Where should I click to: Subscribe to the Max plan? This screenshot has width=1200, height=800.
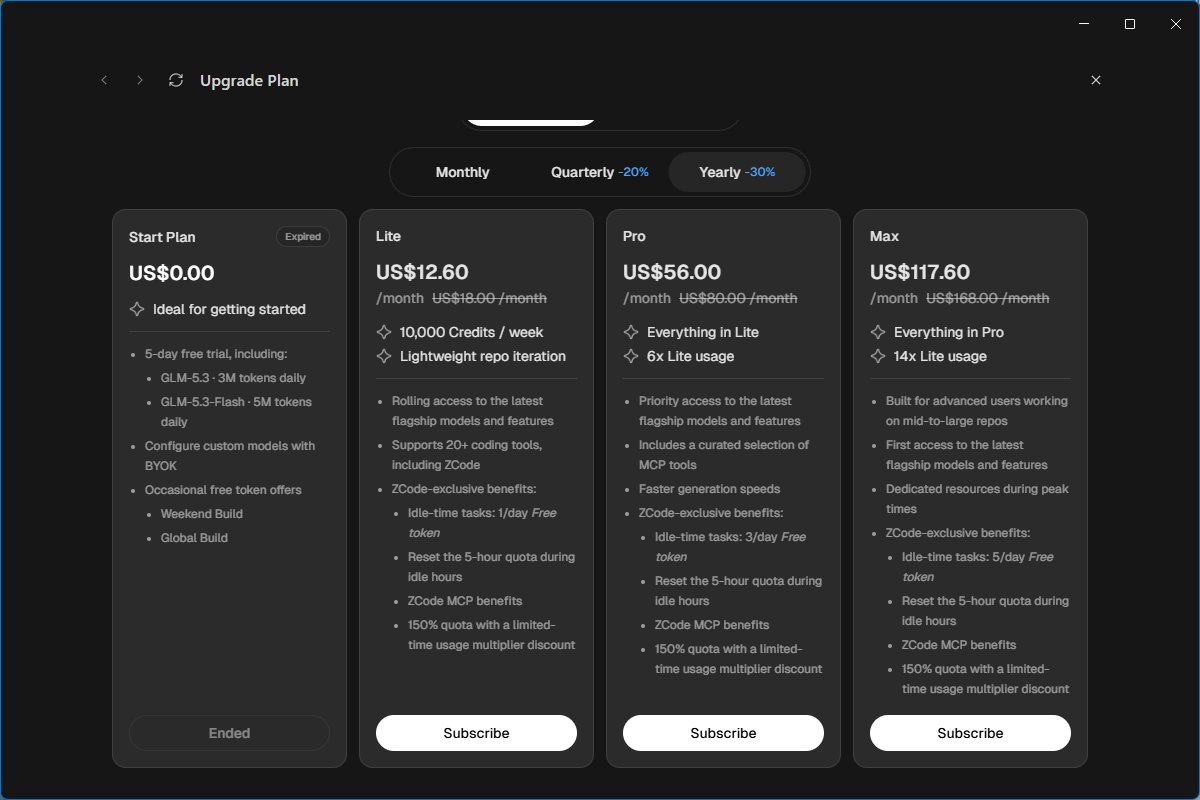pos(970,733)
